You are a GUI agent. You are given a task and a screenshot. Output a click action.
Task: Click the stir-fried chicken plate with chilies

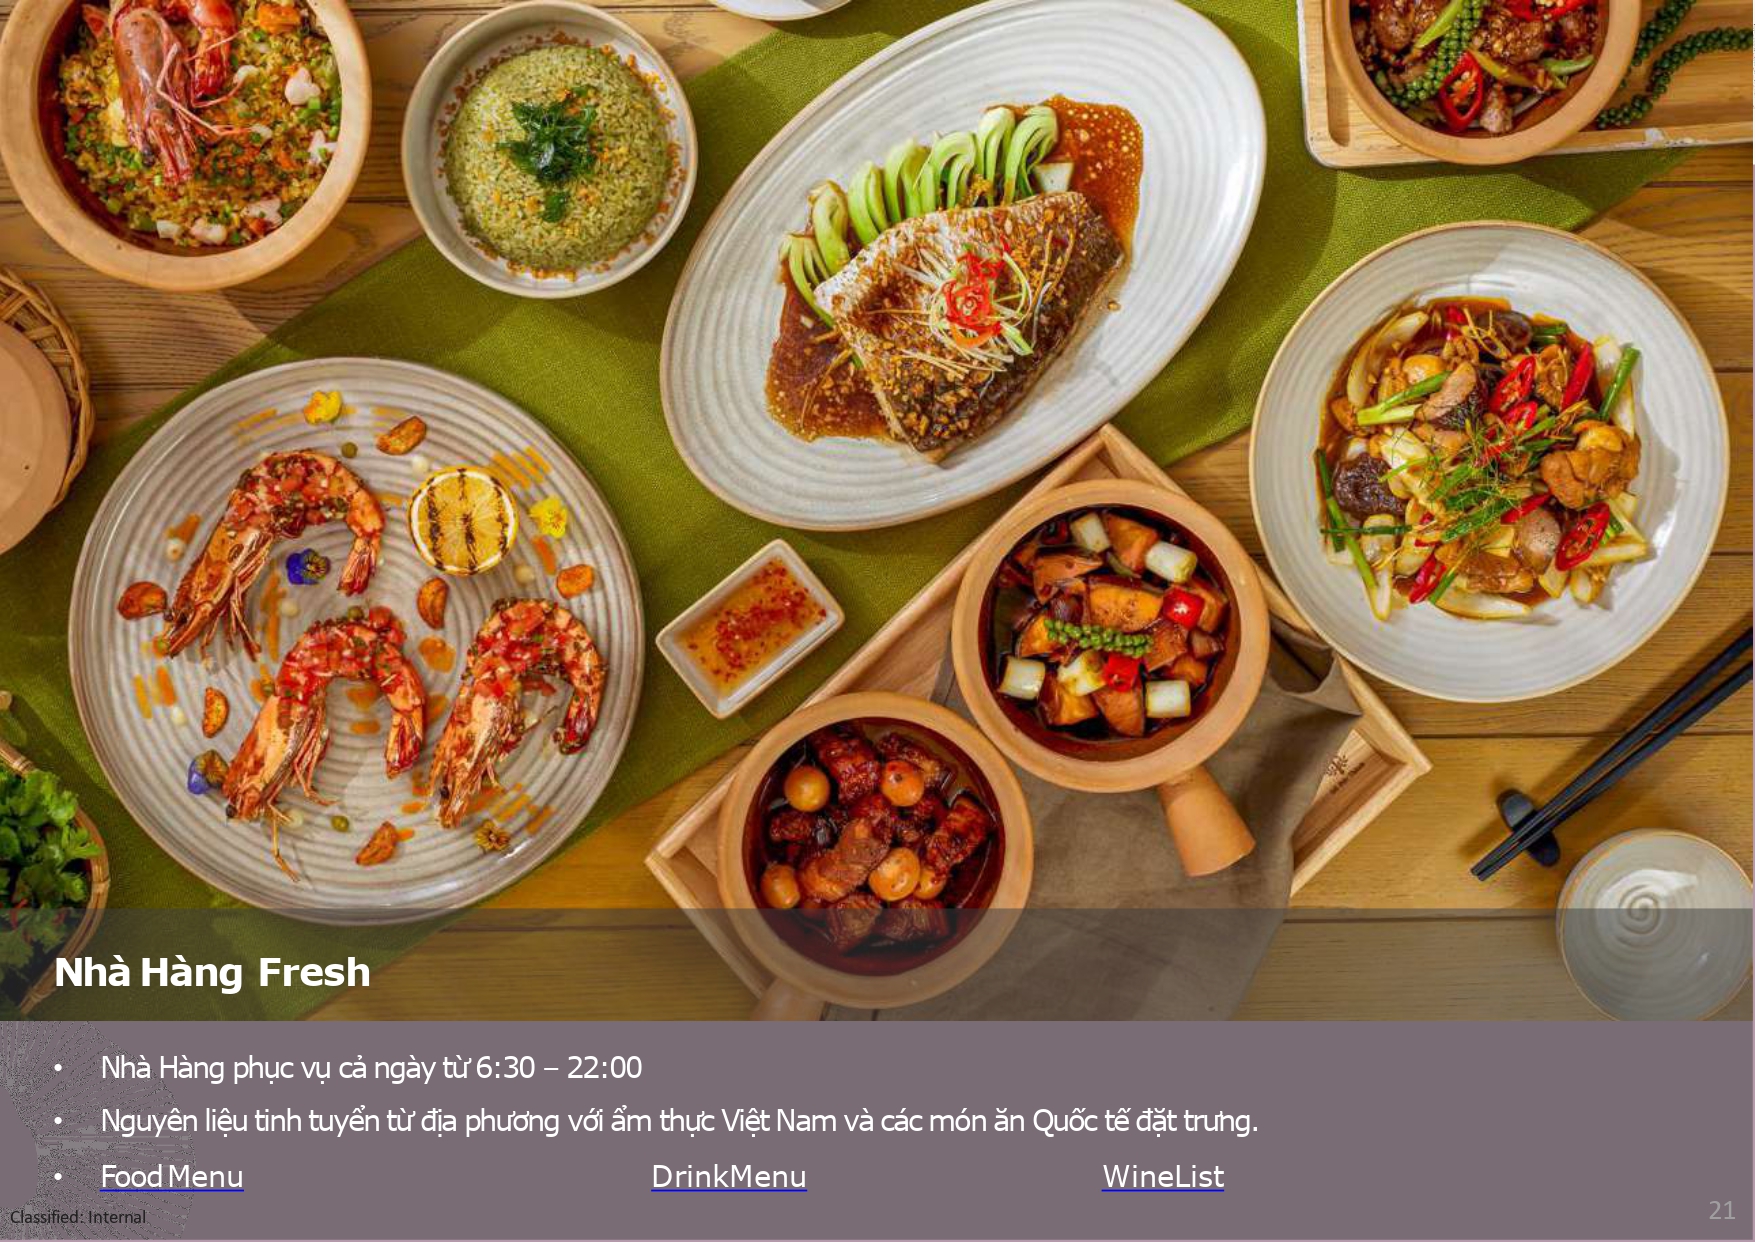(x=1490, y=460)
